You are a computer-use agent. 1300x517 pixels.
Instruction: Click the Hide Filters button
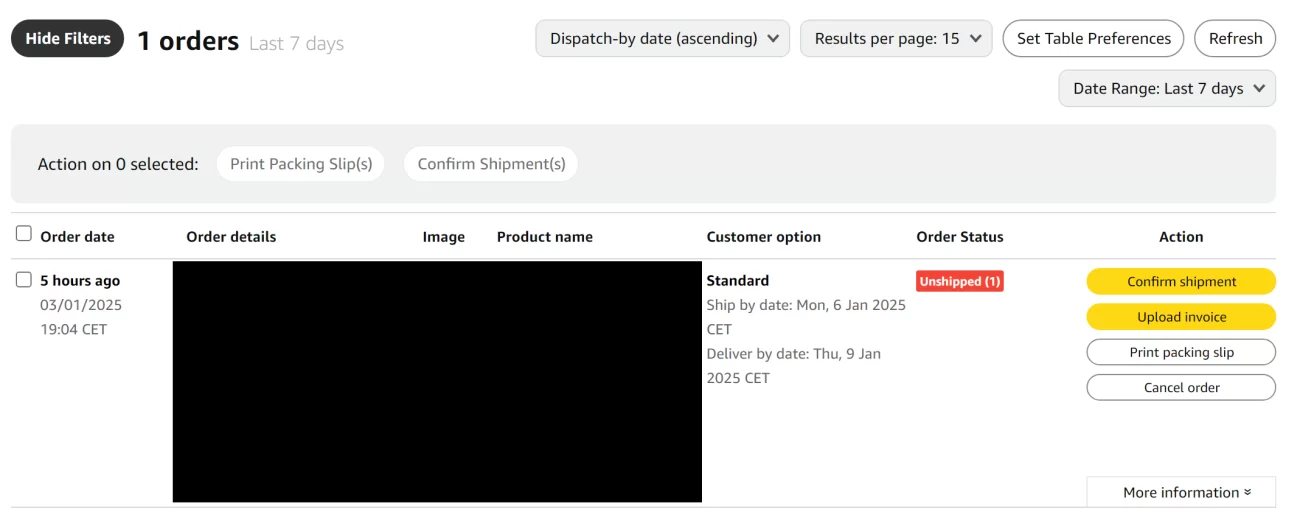click(x=68, y=38)
